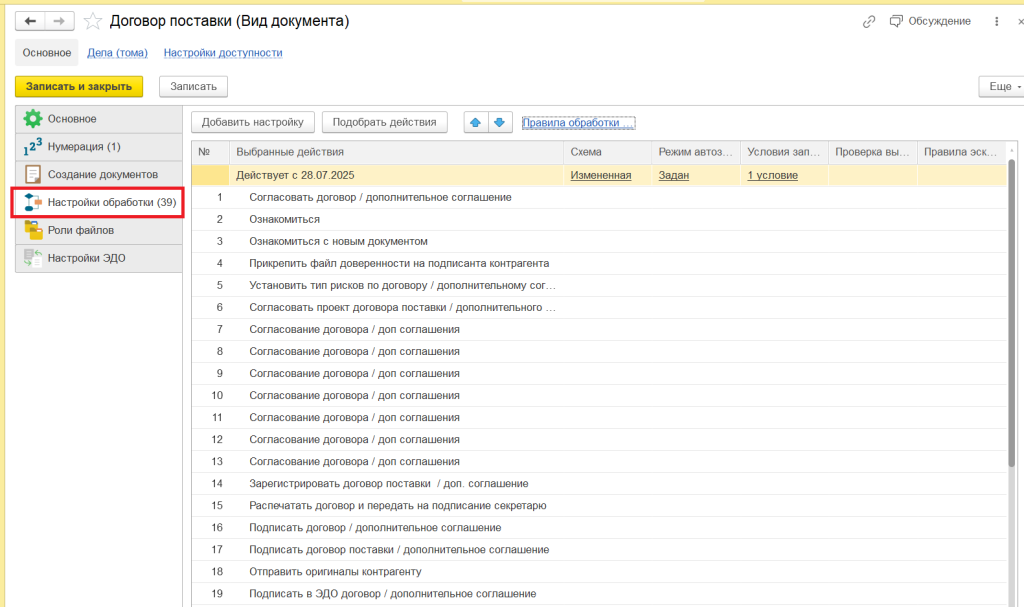Select Нумерация (1) in the sidebar
Viewport: 1024px width, 607px height.
click(84, 147)
